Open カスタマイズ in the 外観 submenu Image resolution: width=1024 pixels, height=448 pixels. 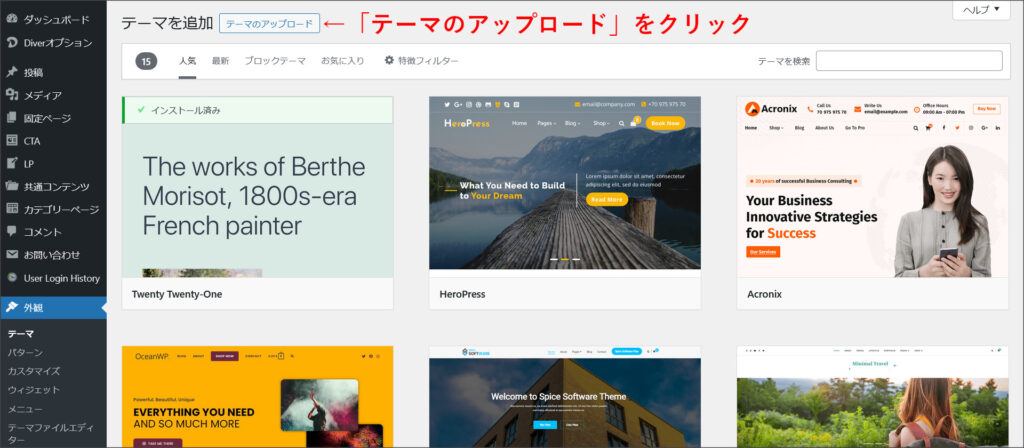[34, 371]
